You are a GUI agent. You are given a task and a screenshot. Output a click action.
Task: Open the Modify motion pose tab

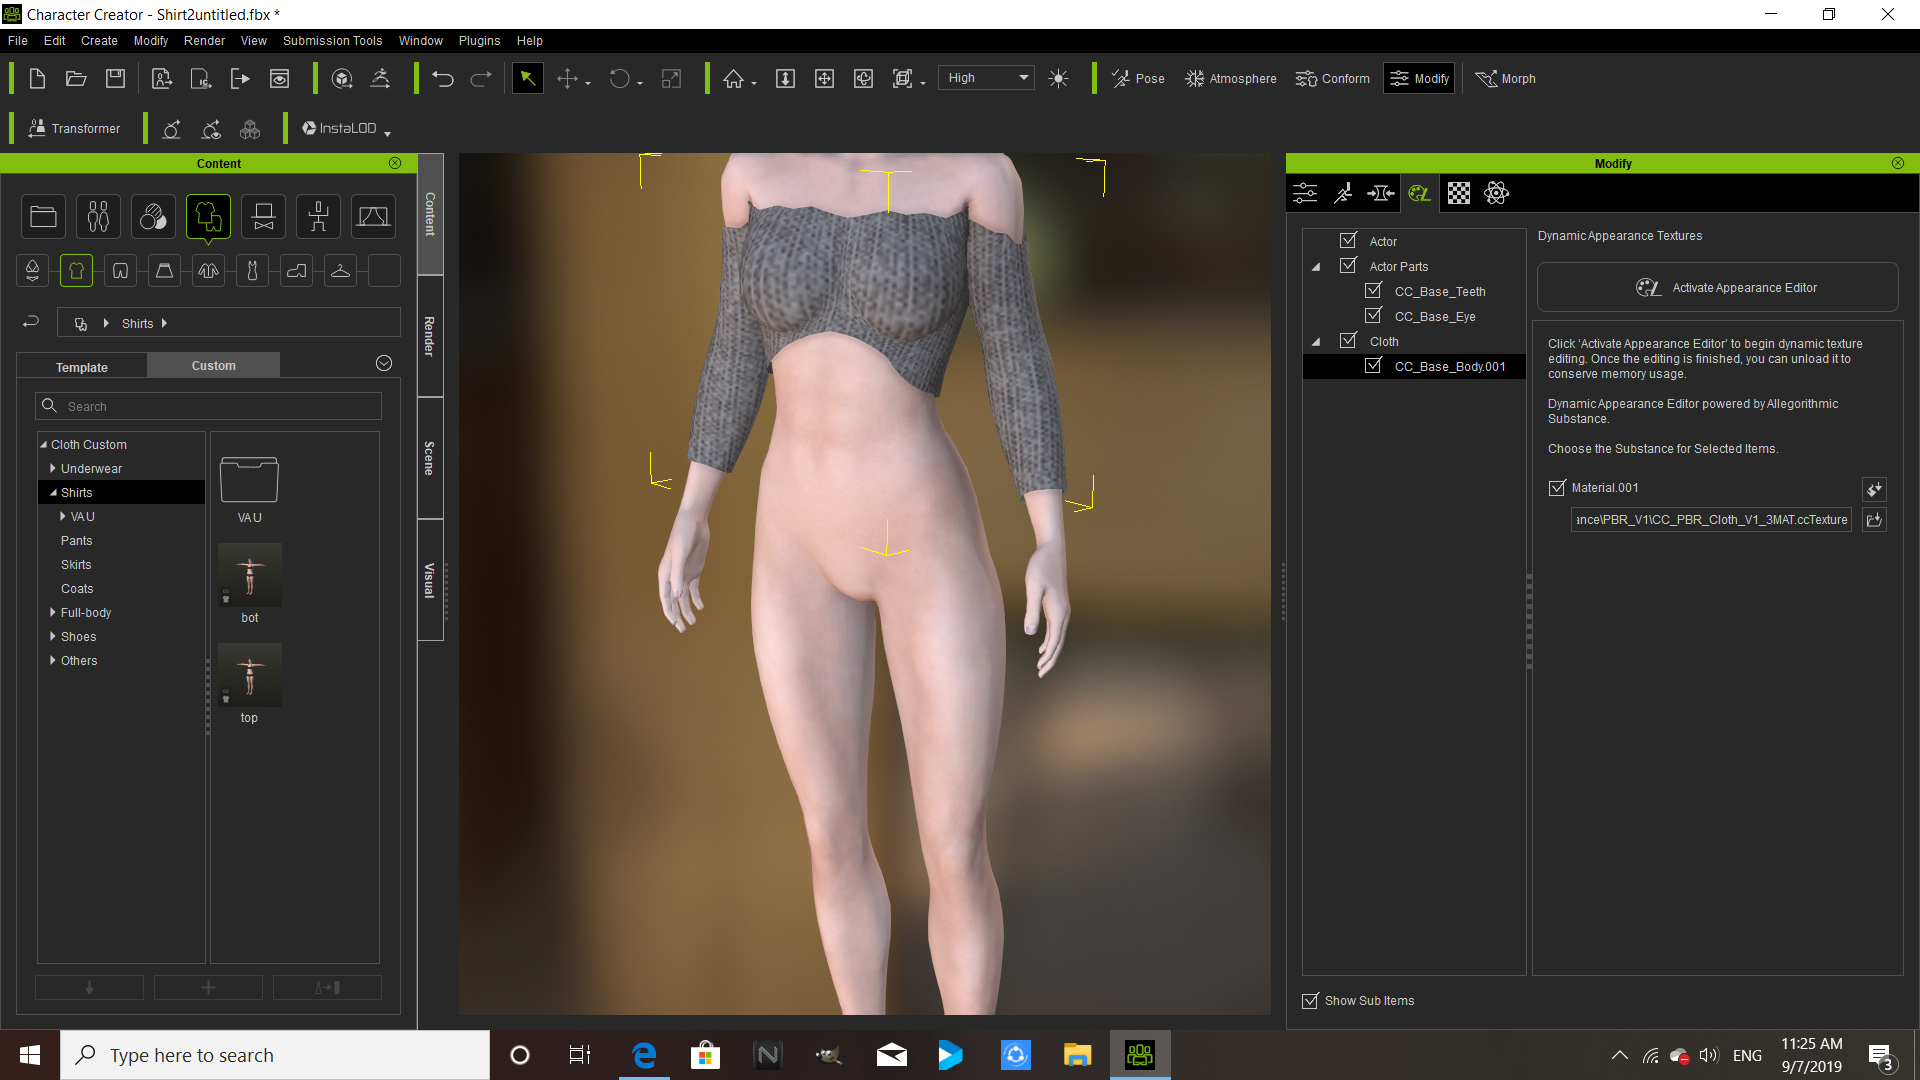click(x=1343, y=193)
